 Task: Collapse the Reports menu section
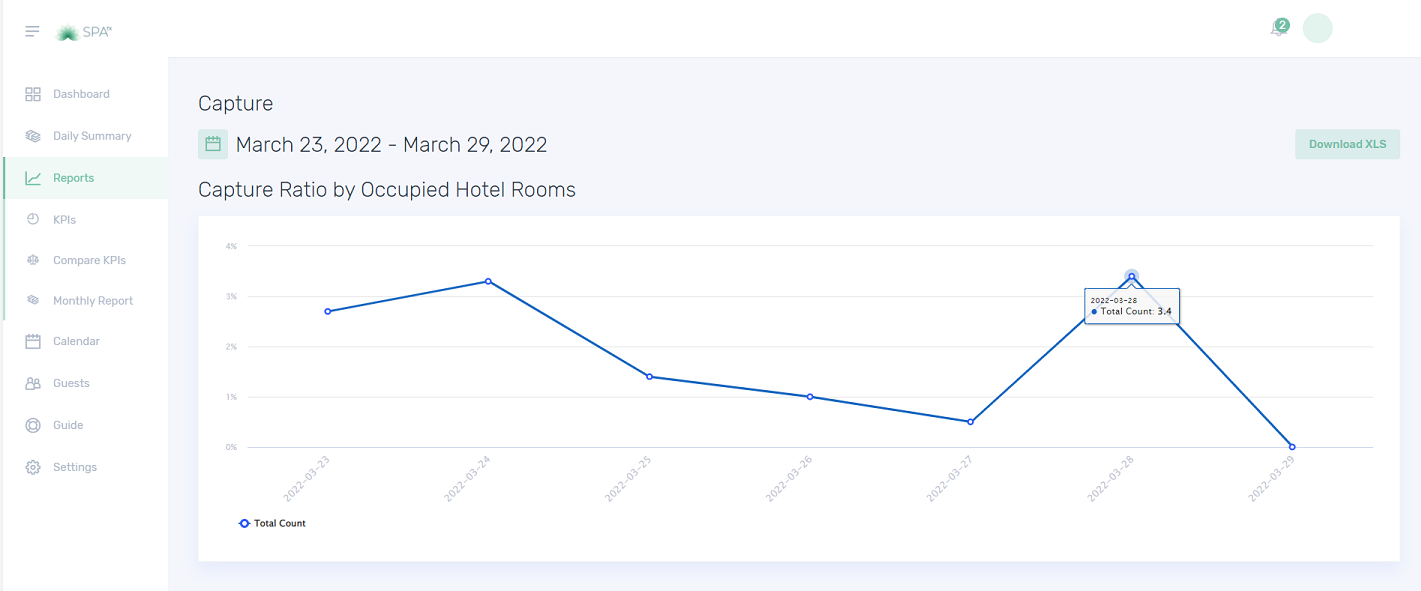pyautogui.click(x=73, y=178)
